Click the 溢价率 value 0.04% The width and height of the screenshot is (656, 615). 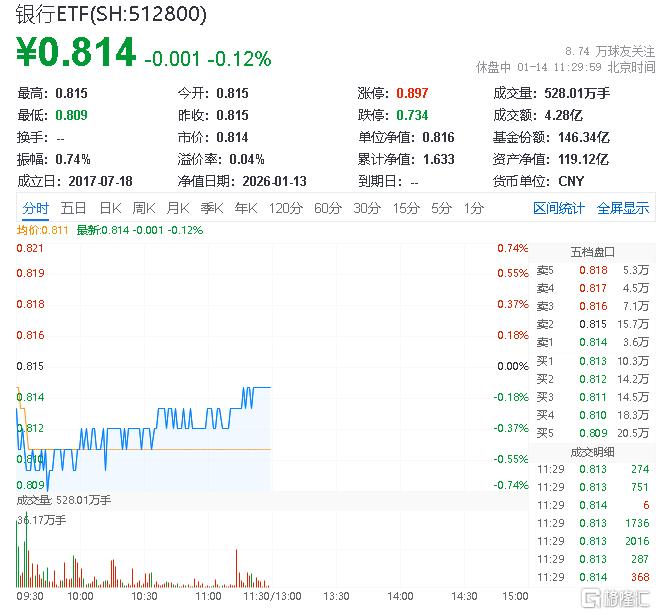click(x=247, y=159)
